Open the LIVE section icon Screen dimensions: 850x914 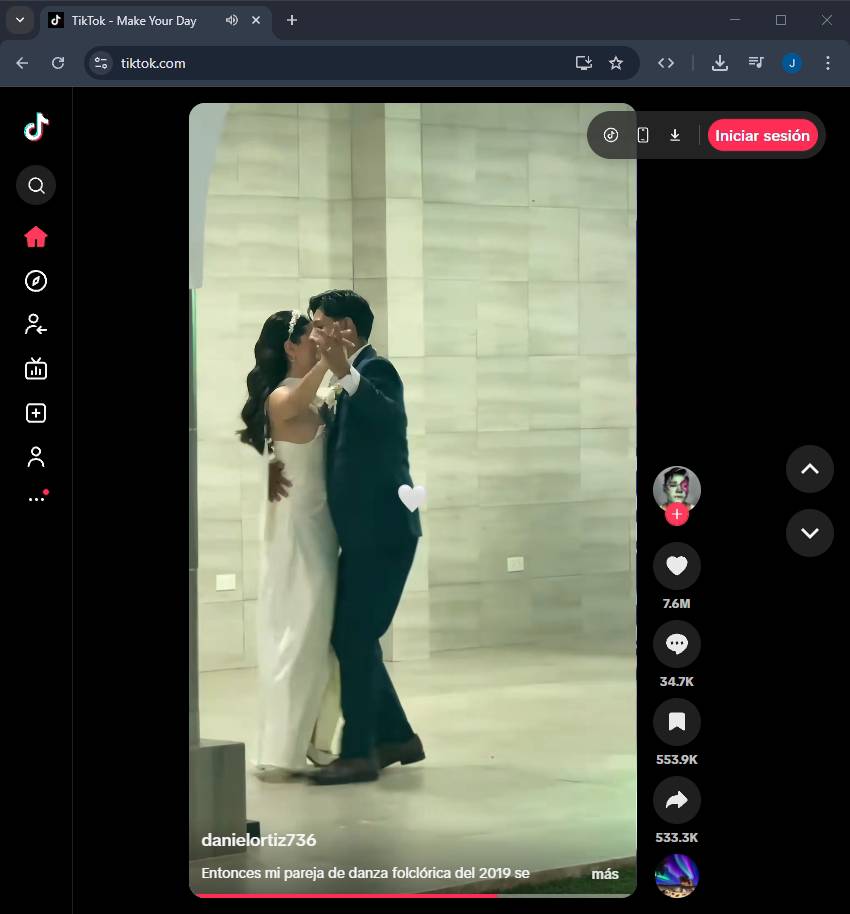(36, 369)
